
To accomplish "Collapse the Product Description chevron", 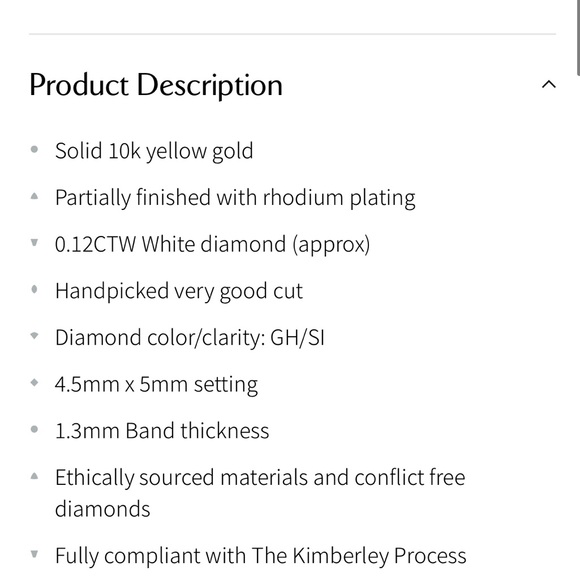I will click(549, 85).
